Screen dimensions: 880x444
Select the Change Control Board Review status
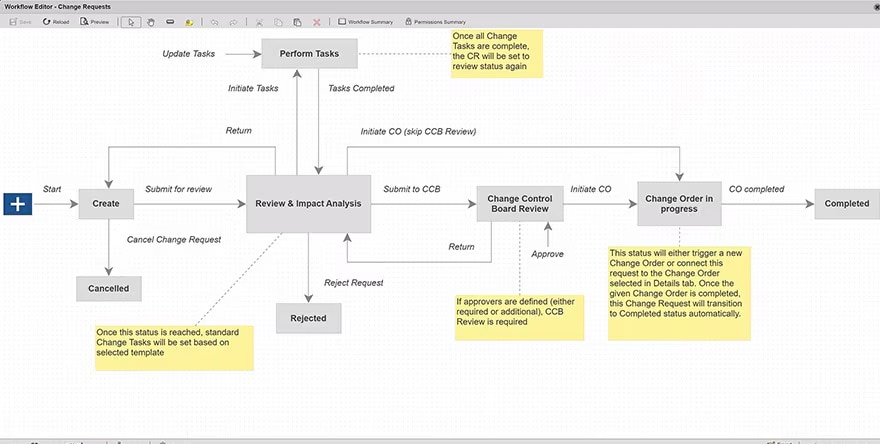(520, 204)
